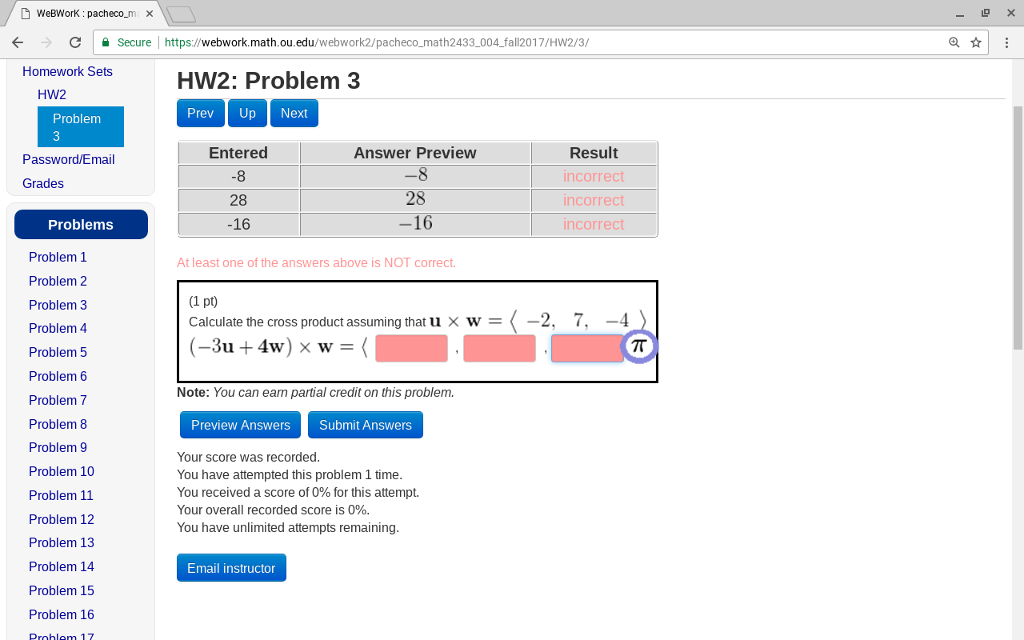Submit your answers

coord(365,424)
